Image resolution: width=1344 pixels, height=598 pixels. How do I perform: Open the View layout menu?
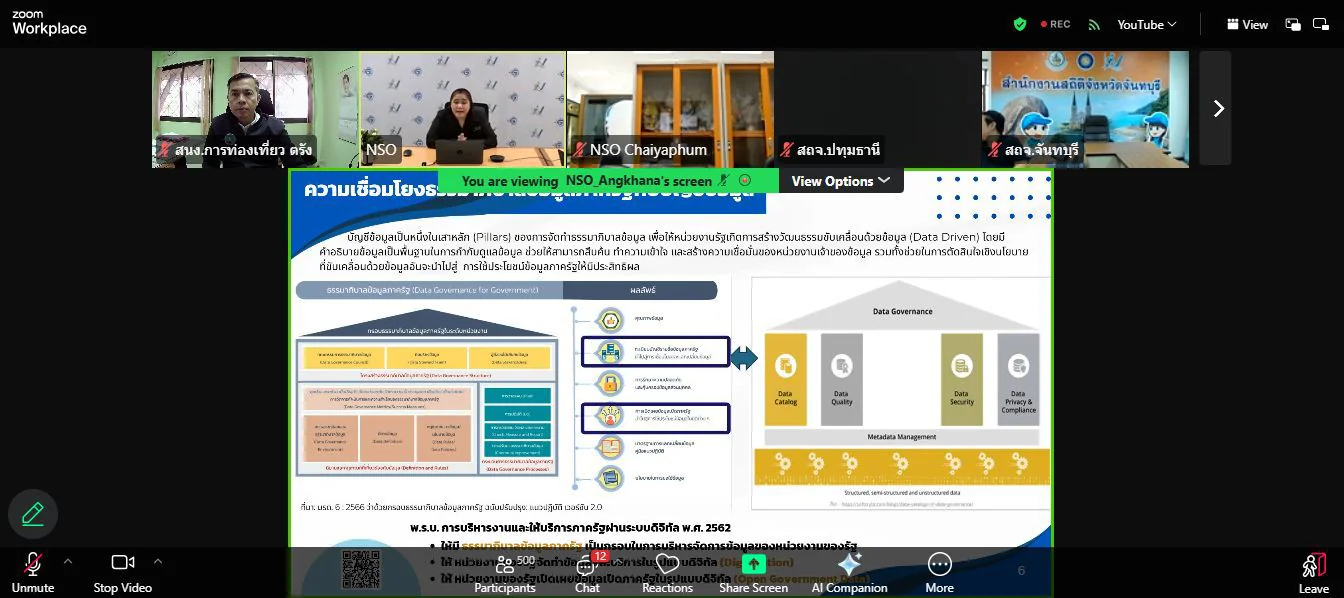point(1247,24)
